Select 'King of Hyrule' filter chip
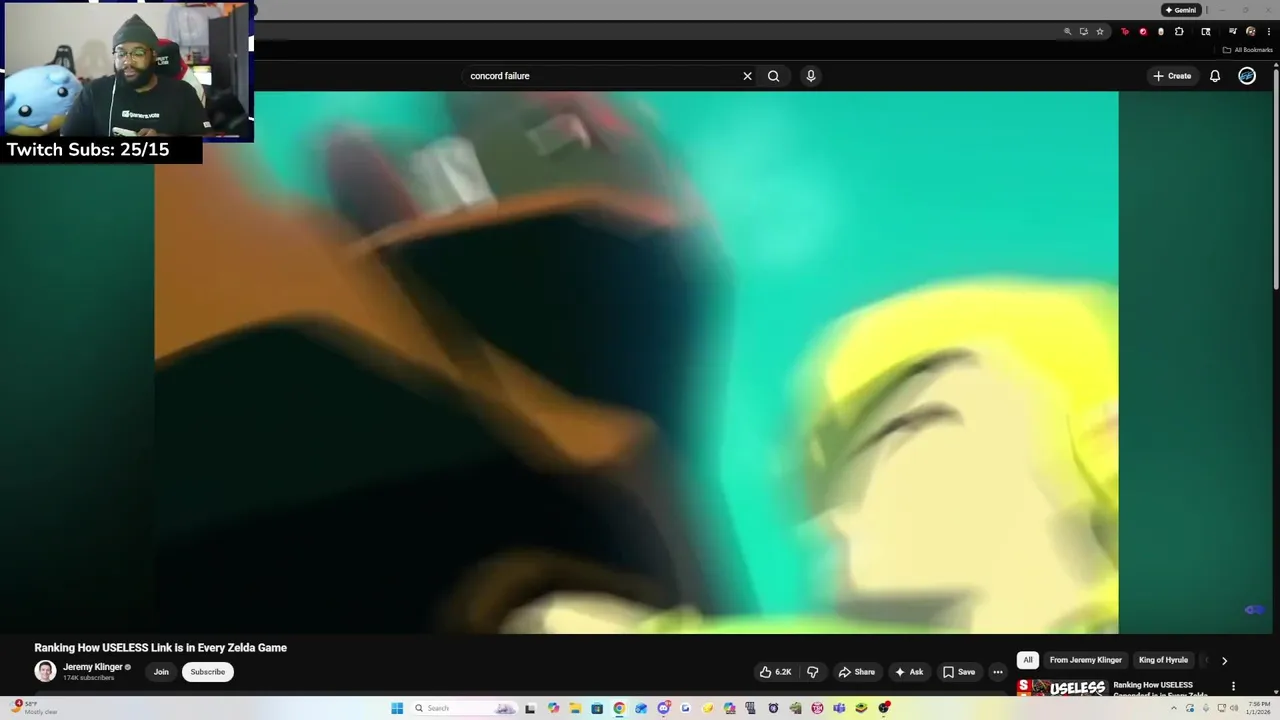Image resolution: width=1280 pixels, height=720 pixels. (x=1163, y=660)
